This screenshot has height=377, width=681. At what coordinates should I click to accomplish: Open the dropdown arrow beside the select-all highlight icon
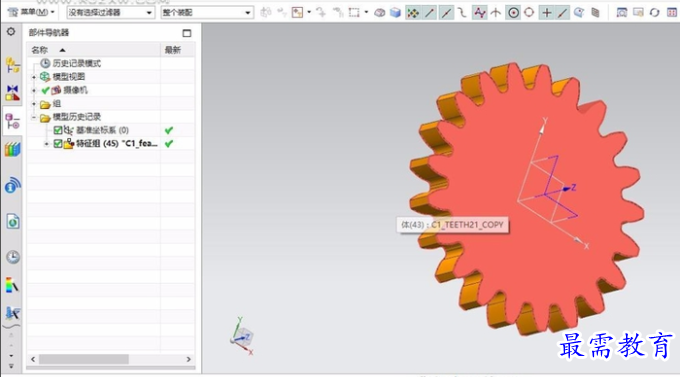309,12
